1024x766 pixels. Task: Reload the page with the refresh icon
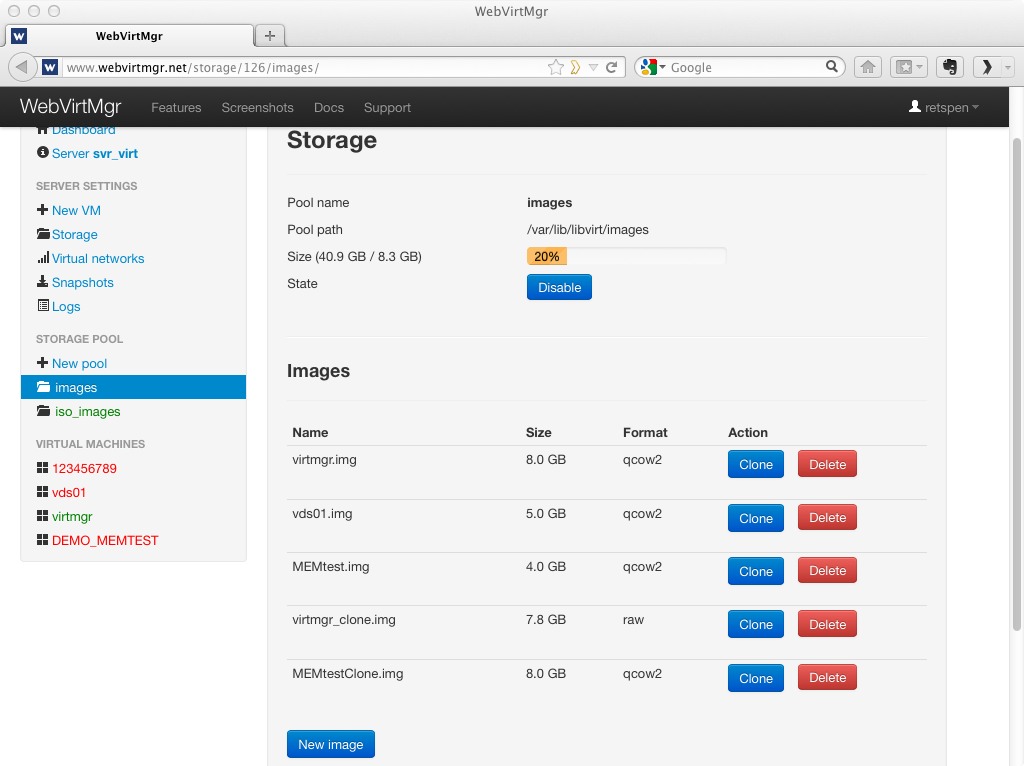click(x=611, y=67)
